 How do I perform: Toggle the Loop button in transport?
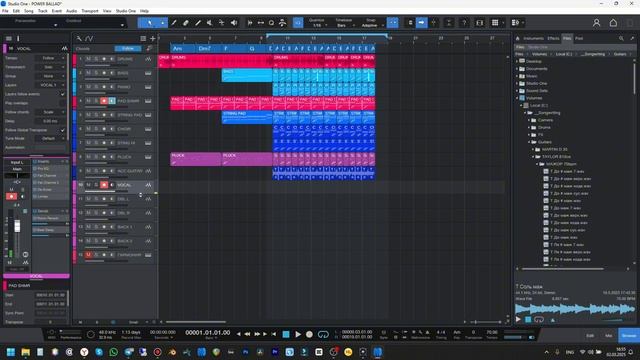323,334
